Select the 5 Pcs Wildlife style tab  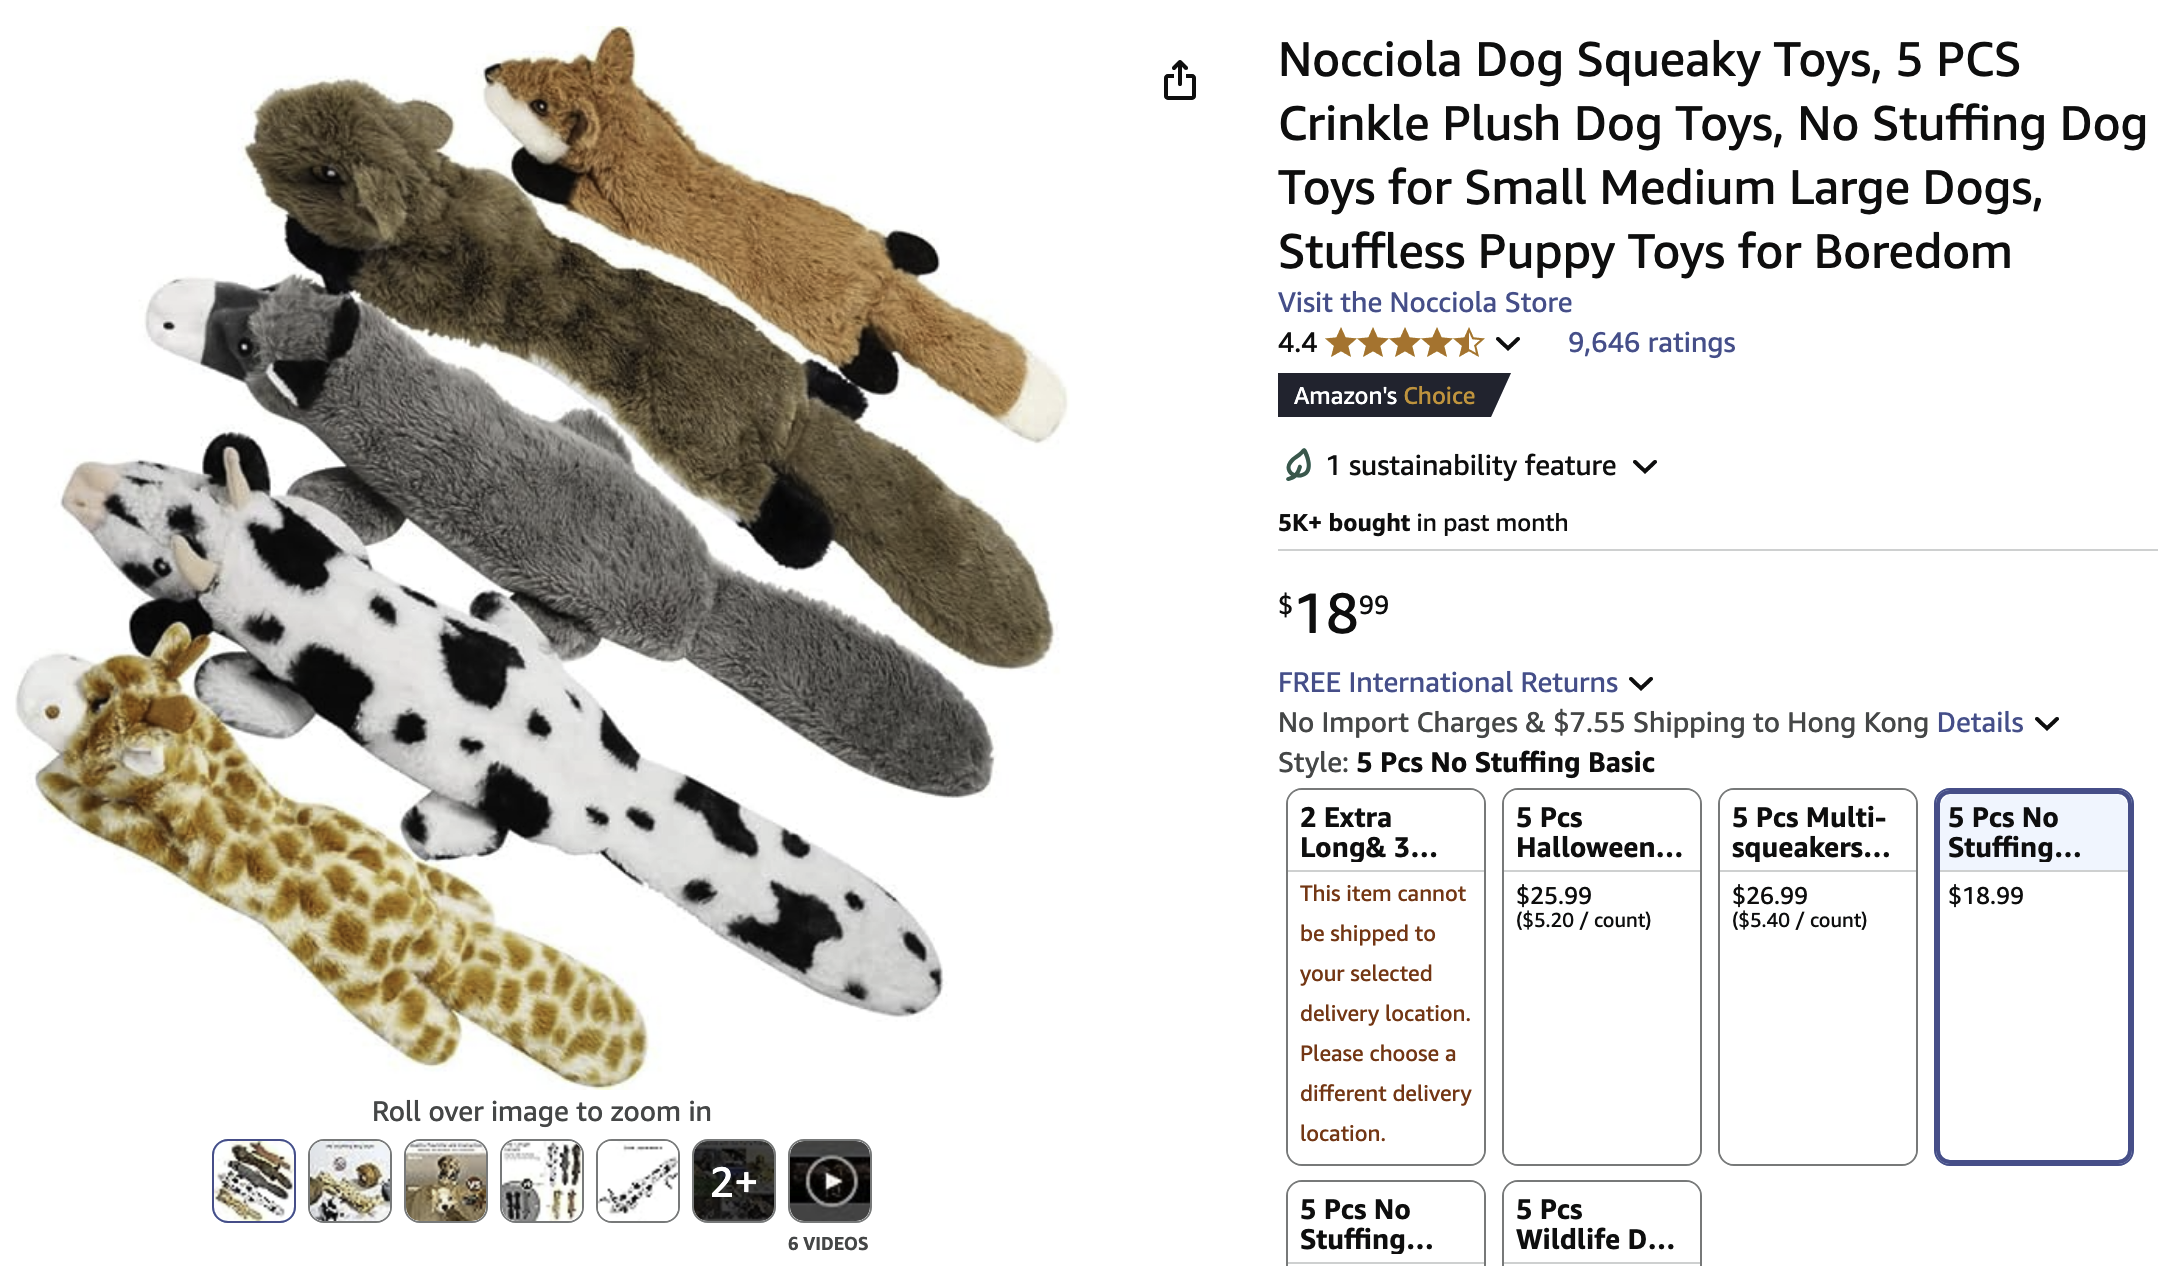point(1601,1224)
